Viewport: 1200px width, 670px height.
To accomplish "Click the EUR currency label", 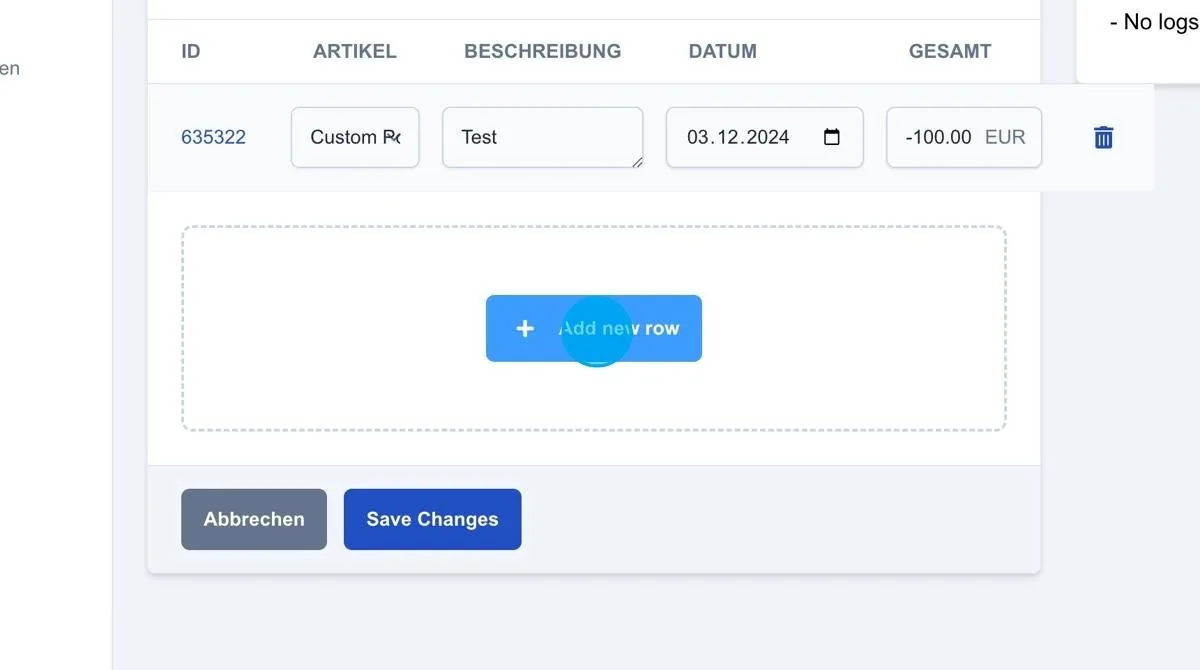I will point(1005,137).
